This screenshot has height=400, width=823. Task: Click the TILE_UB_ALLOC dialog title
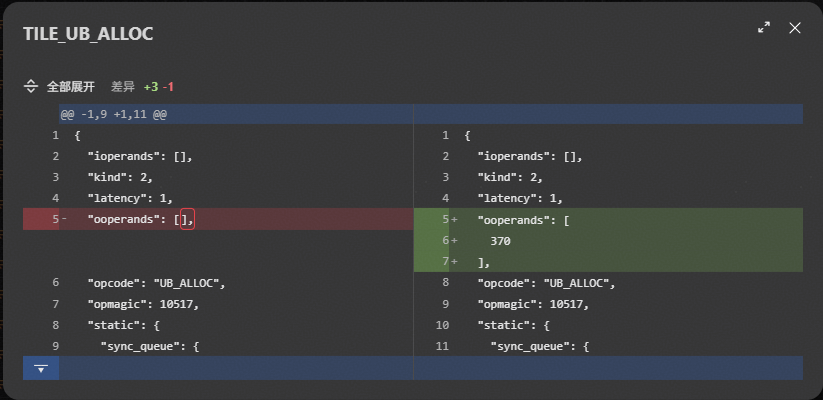pyautogui.click(x=88, y=34)
